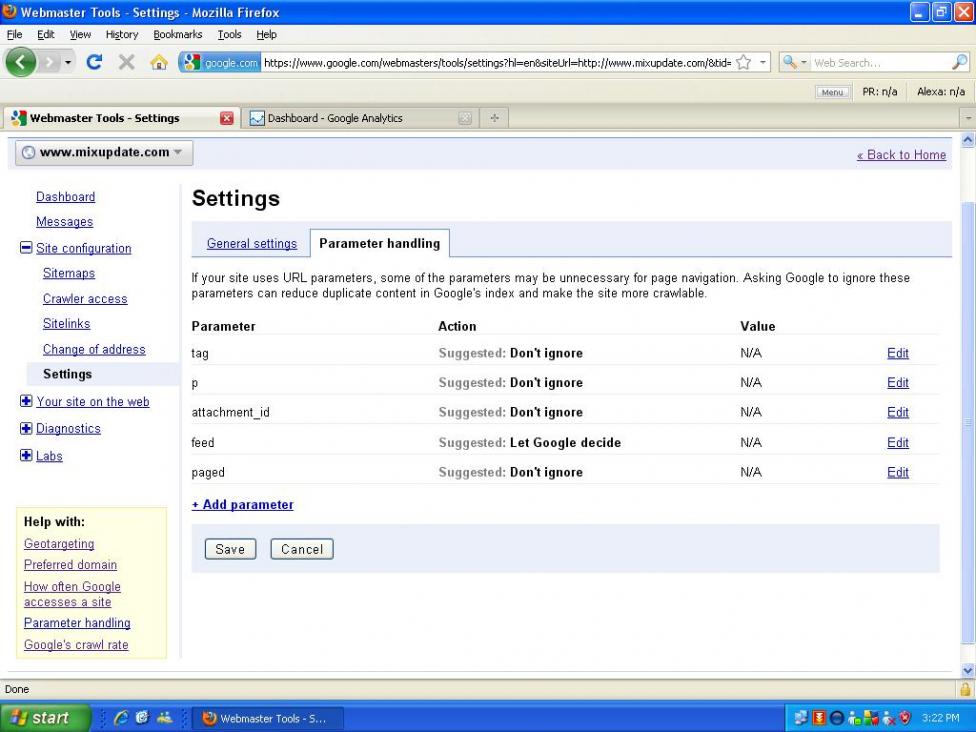Click the bookmark star icon in URL bar

743,62
